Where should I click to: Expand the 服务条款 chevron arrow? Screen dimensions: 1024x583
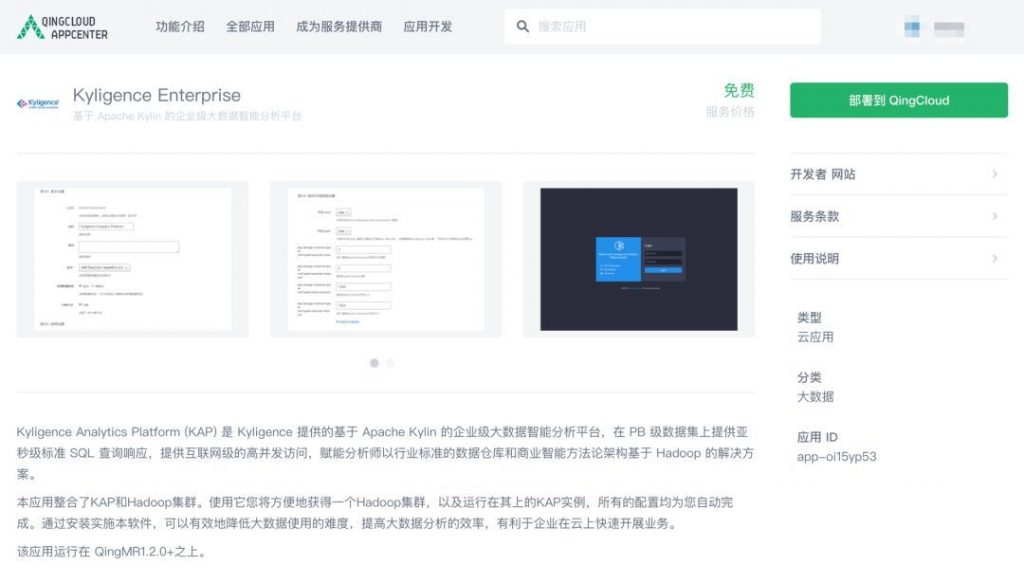point(994,216)
